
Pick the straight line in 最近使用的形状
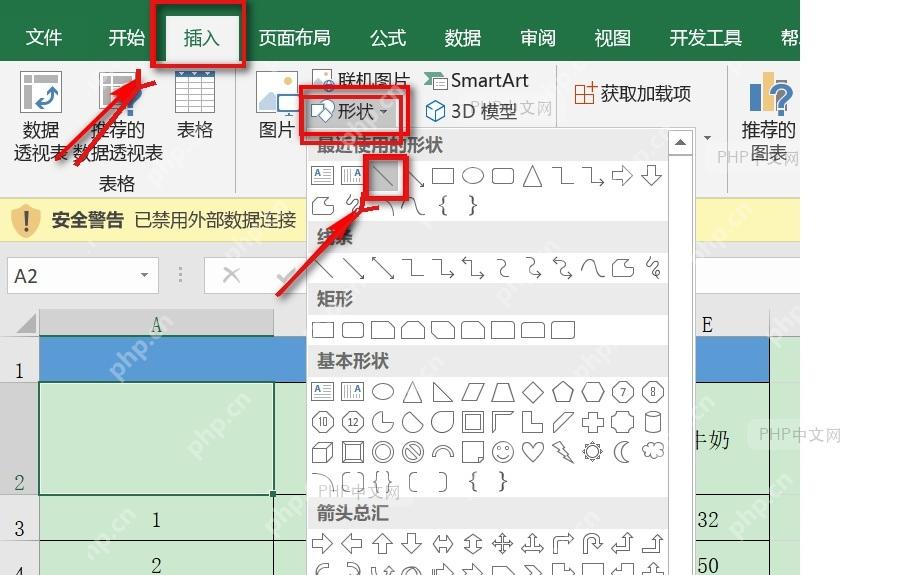tap(383, 175)
